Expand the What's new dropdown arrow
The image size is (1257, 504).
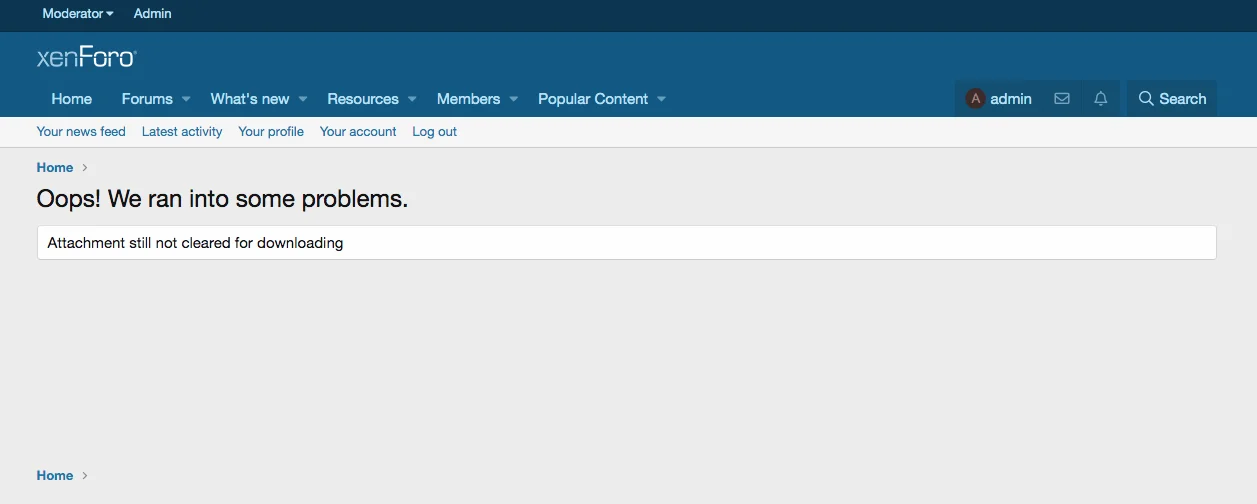pyautogui.click(x=303, y=99)
